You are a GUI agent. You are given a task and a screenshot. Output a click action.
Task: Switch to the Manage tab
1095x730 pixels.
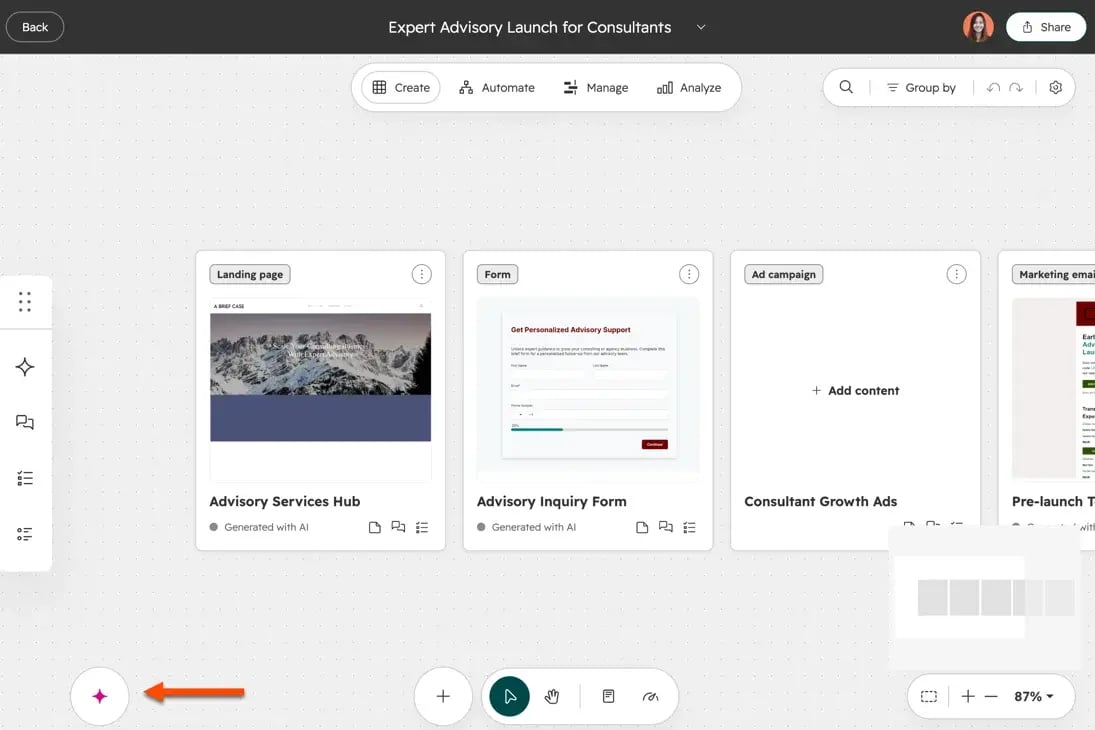click(596, 87)
